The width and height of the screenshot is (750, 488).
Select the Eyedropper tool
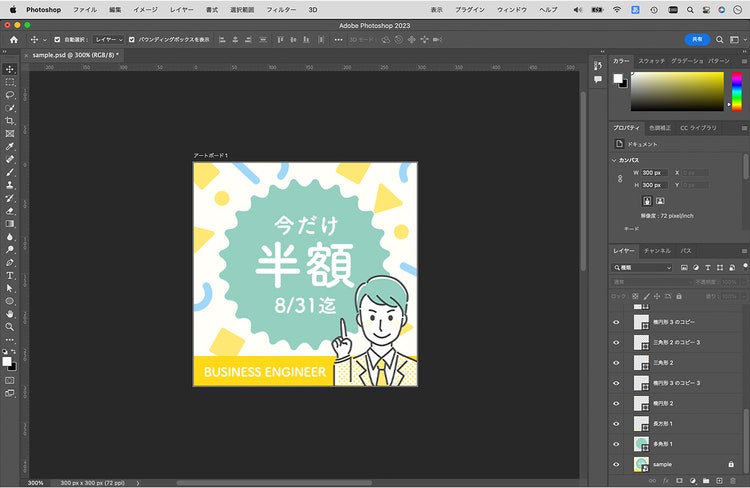click(10, 147)
